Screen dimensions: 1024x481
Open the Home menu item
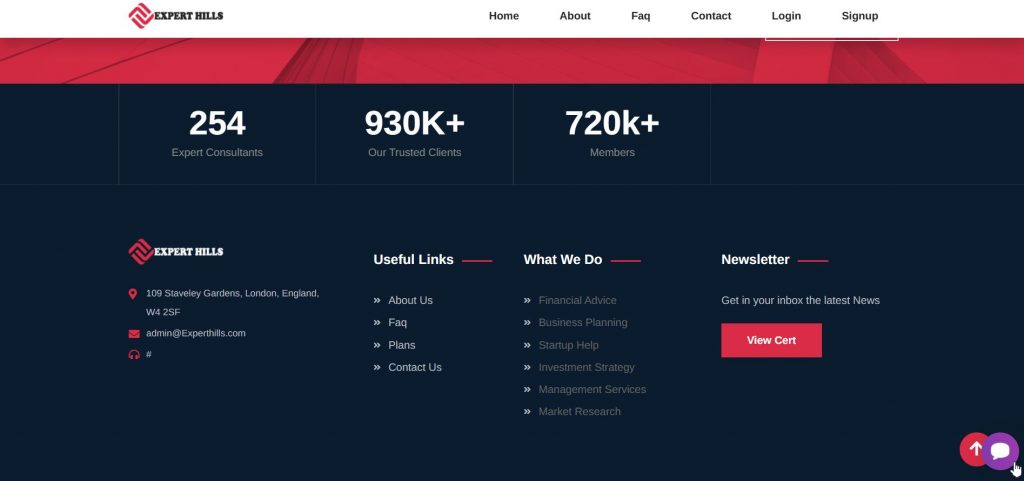[x=504, y=16]
